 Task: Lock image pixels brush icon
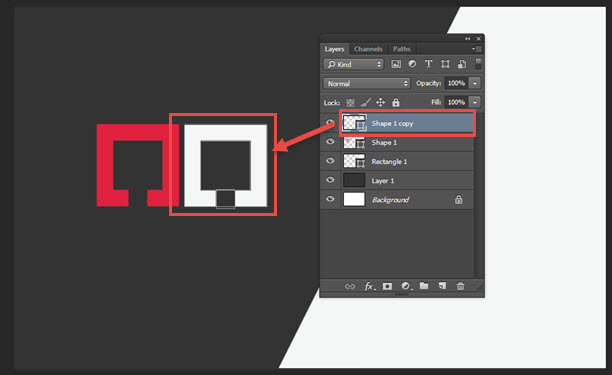pyautogui.click(x=365, y=103)
